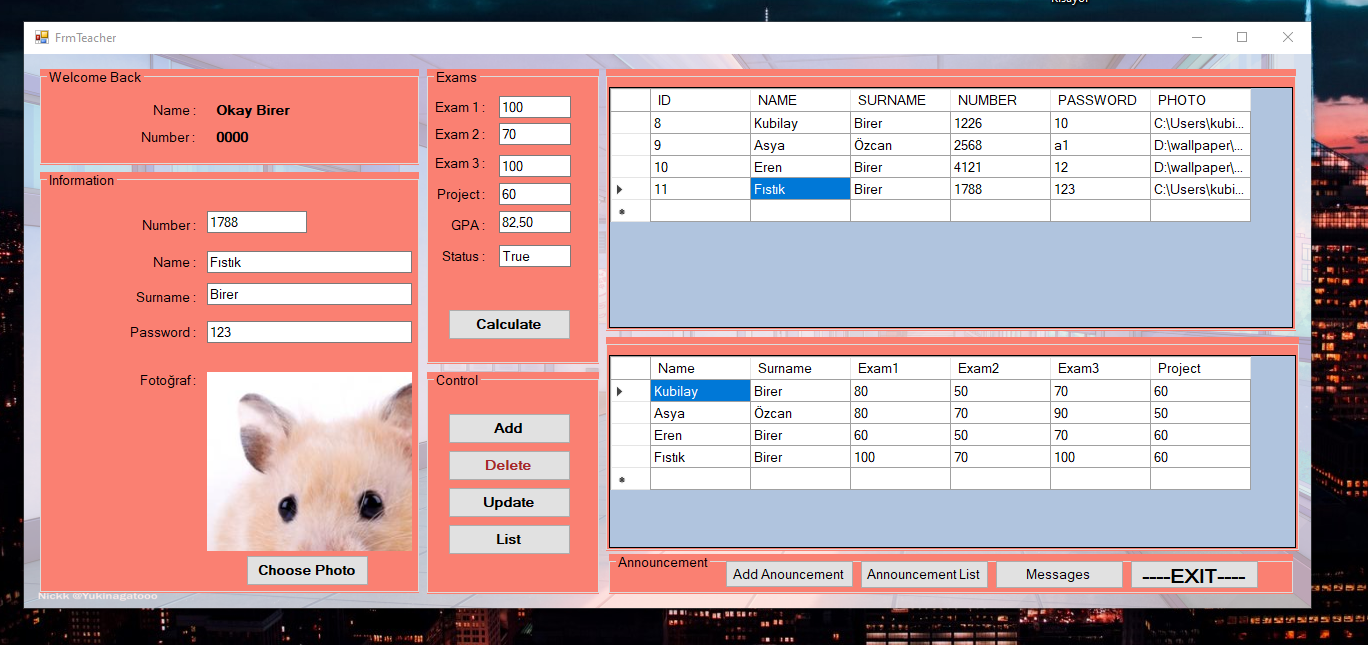Open the Messages button
1368x645 pixels.
1058,574
